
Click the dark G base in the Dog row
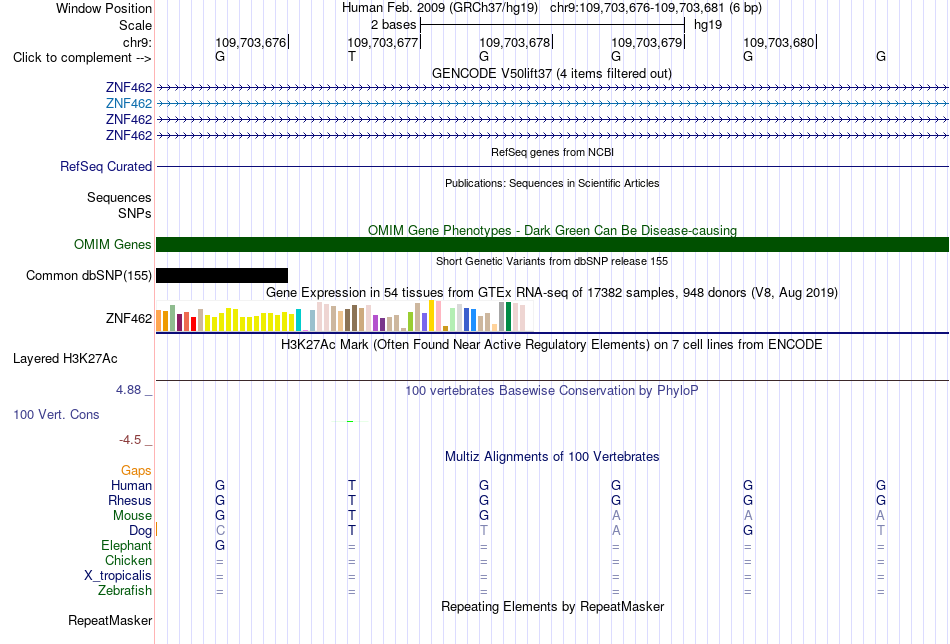tap(748, 531)
